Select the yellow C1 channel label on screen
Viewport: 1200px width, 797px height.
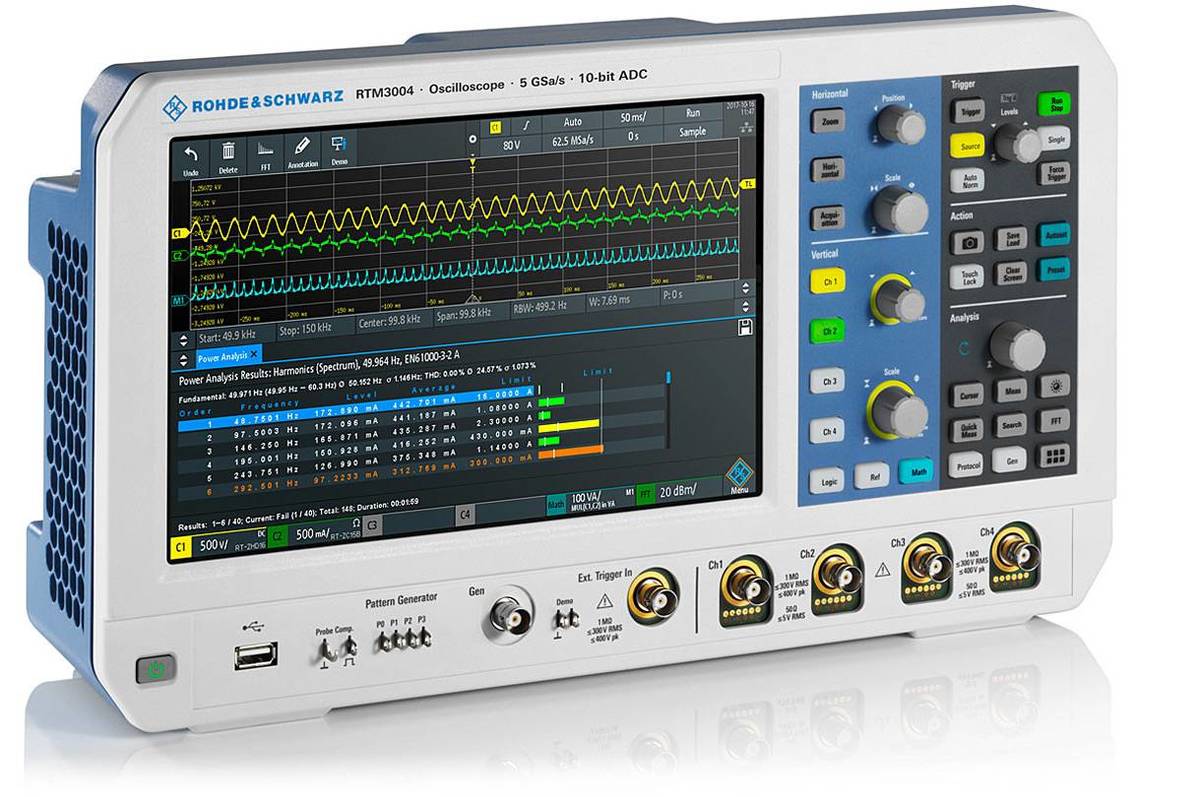(x=181, y=548)
